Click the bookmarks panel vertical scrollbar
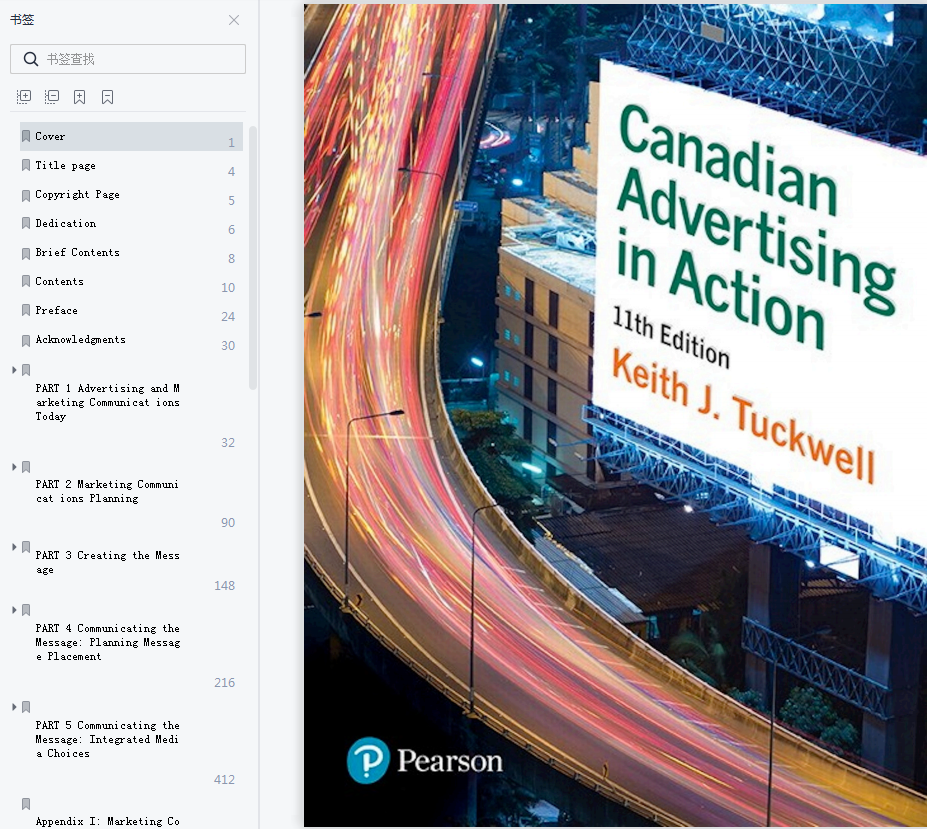927x829 pixels. pos(253,258)
